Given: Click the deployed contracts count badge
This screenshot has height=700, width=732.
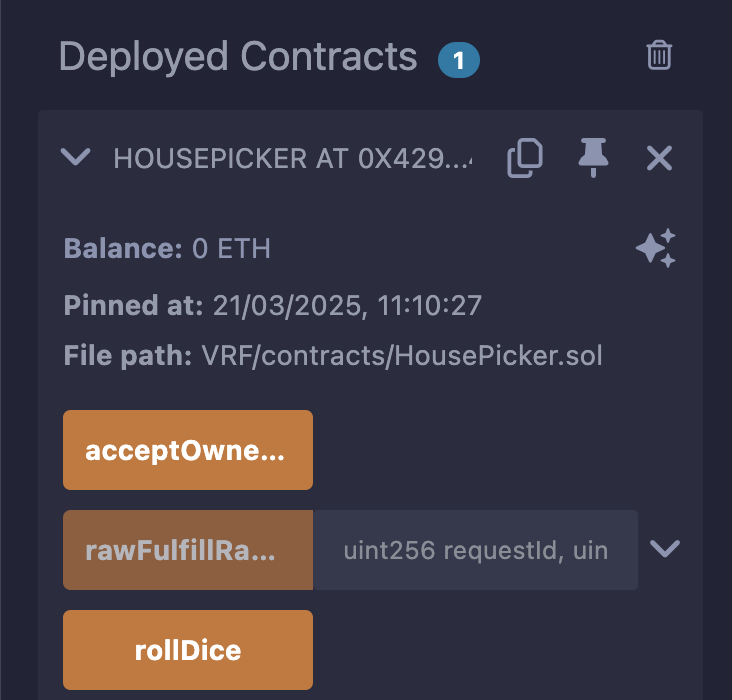Looking at the screenshot, I should coord(458,60).
